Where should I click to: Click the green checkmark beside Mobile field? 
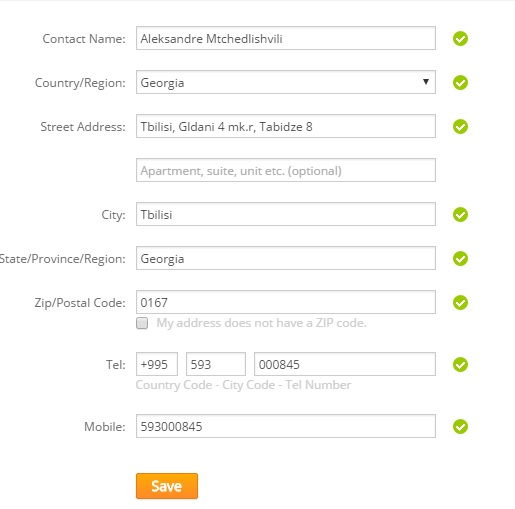(x=460, y=427)
